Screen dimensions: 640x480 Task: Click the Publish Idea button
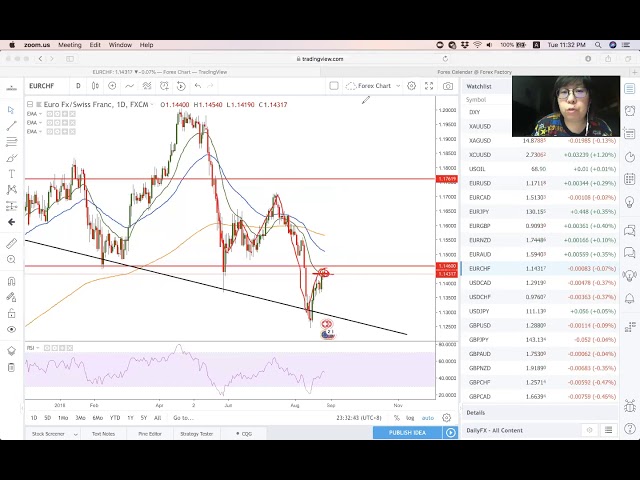[407, 433]
